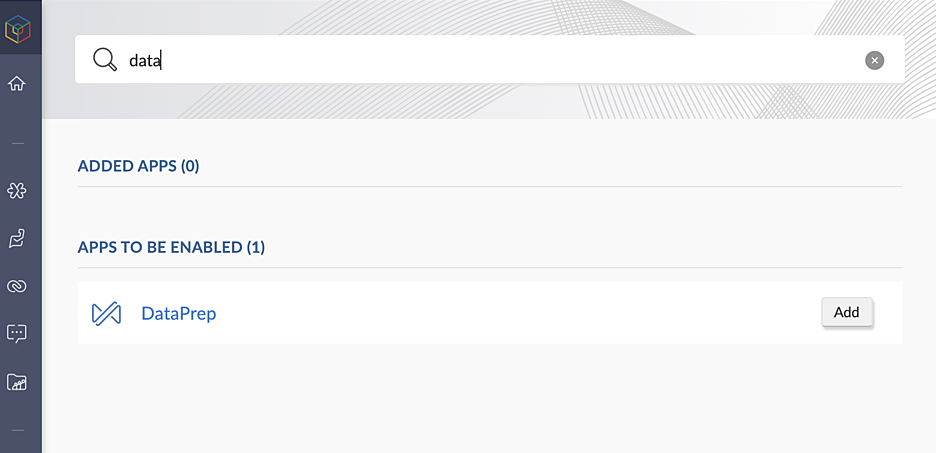Open the chain link icon in sidebar
Screen dimensions: 936x453
(17, 286)
